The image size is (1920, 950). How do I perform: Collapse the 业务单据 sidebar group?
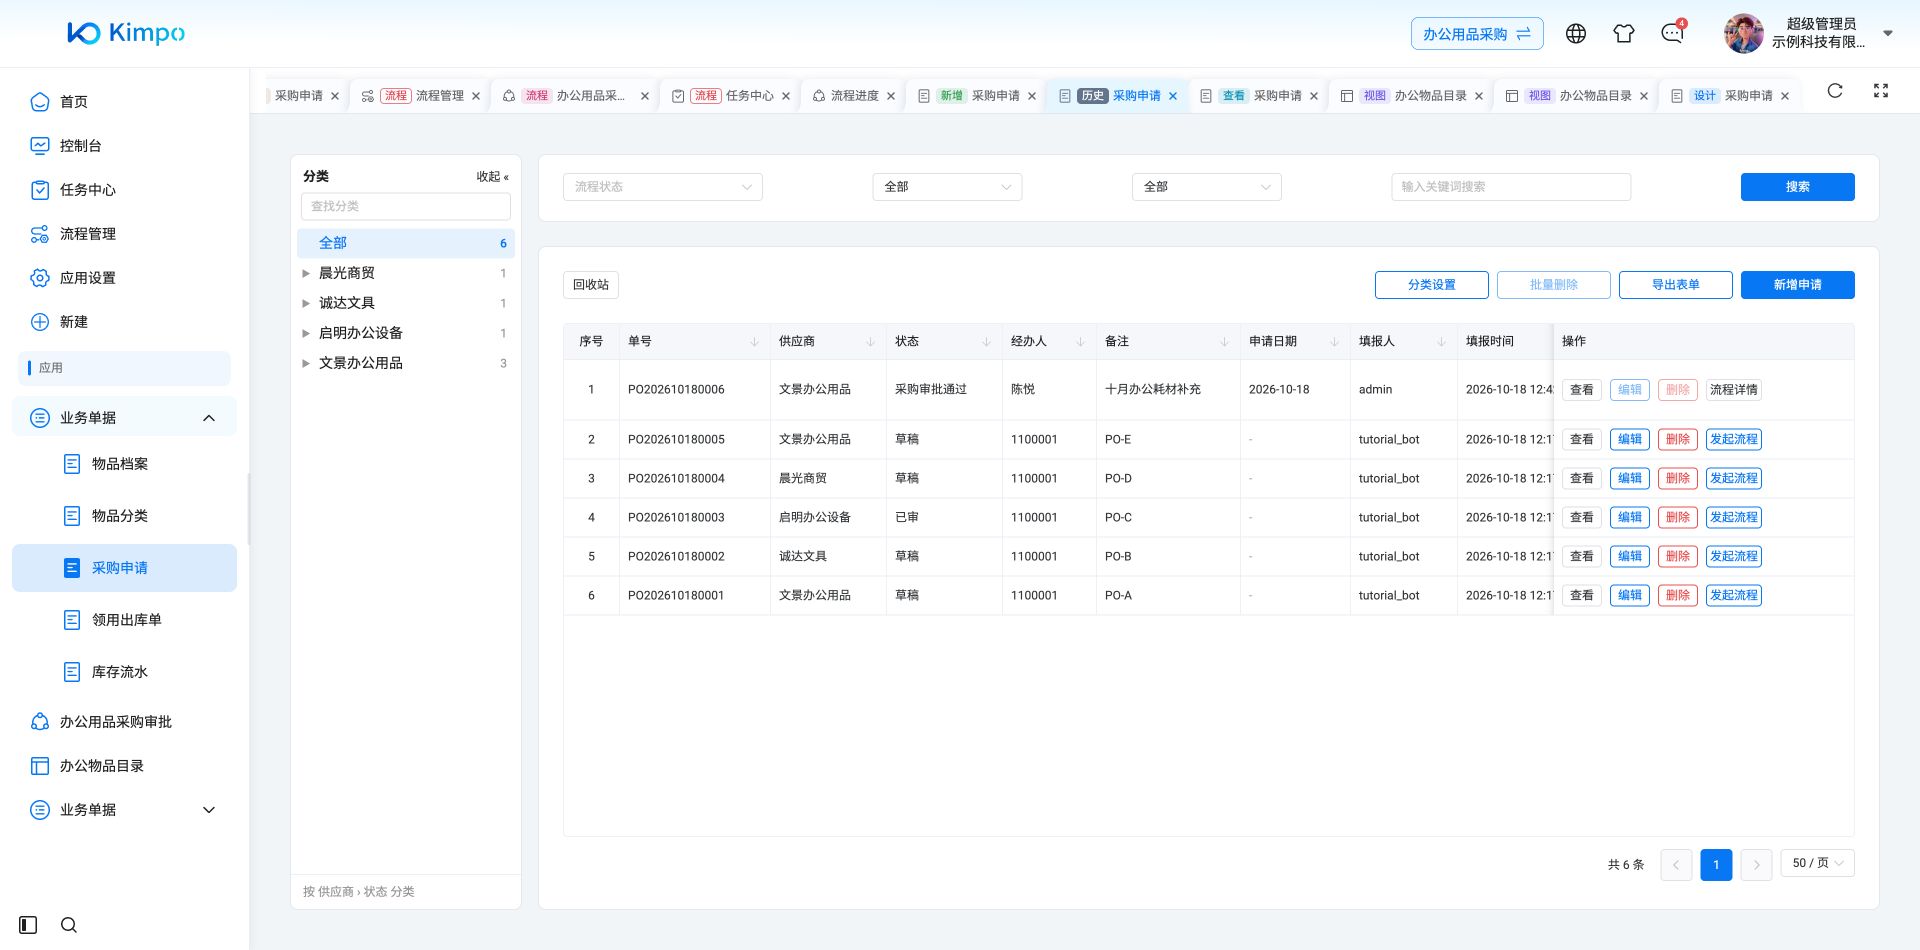209,418
